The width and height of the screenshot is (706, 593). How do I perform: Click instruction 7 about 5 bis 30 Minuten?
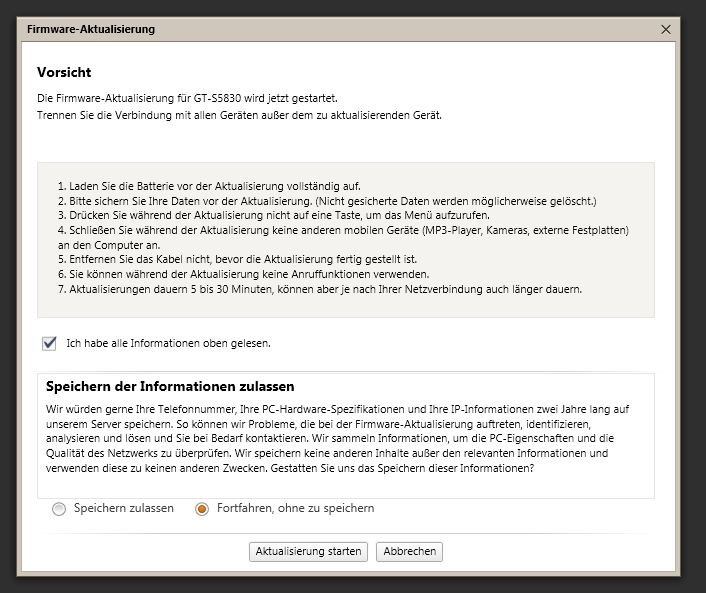click(x=320, y=289)
